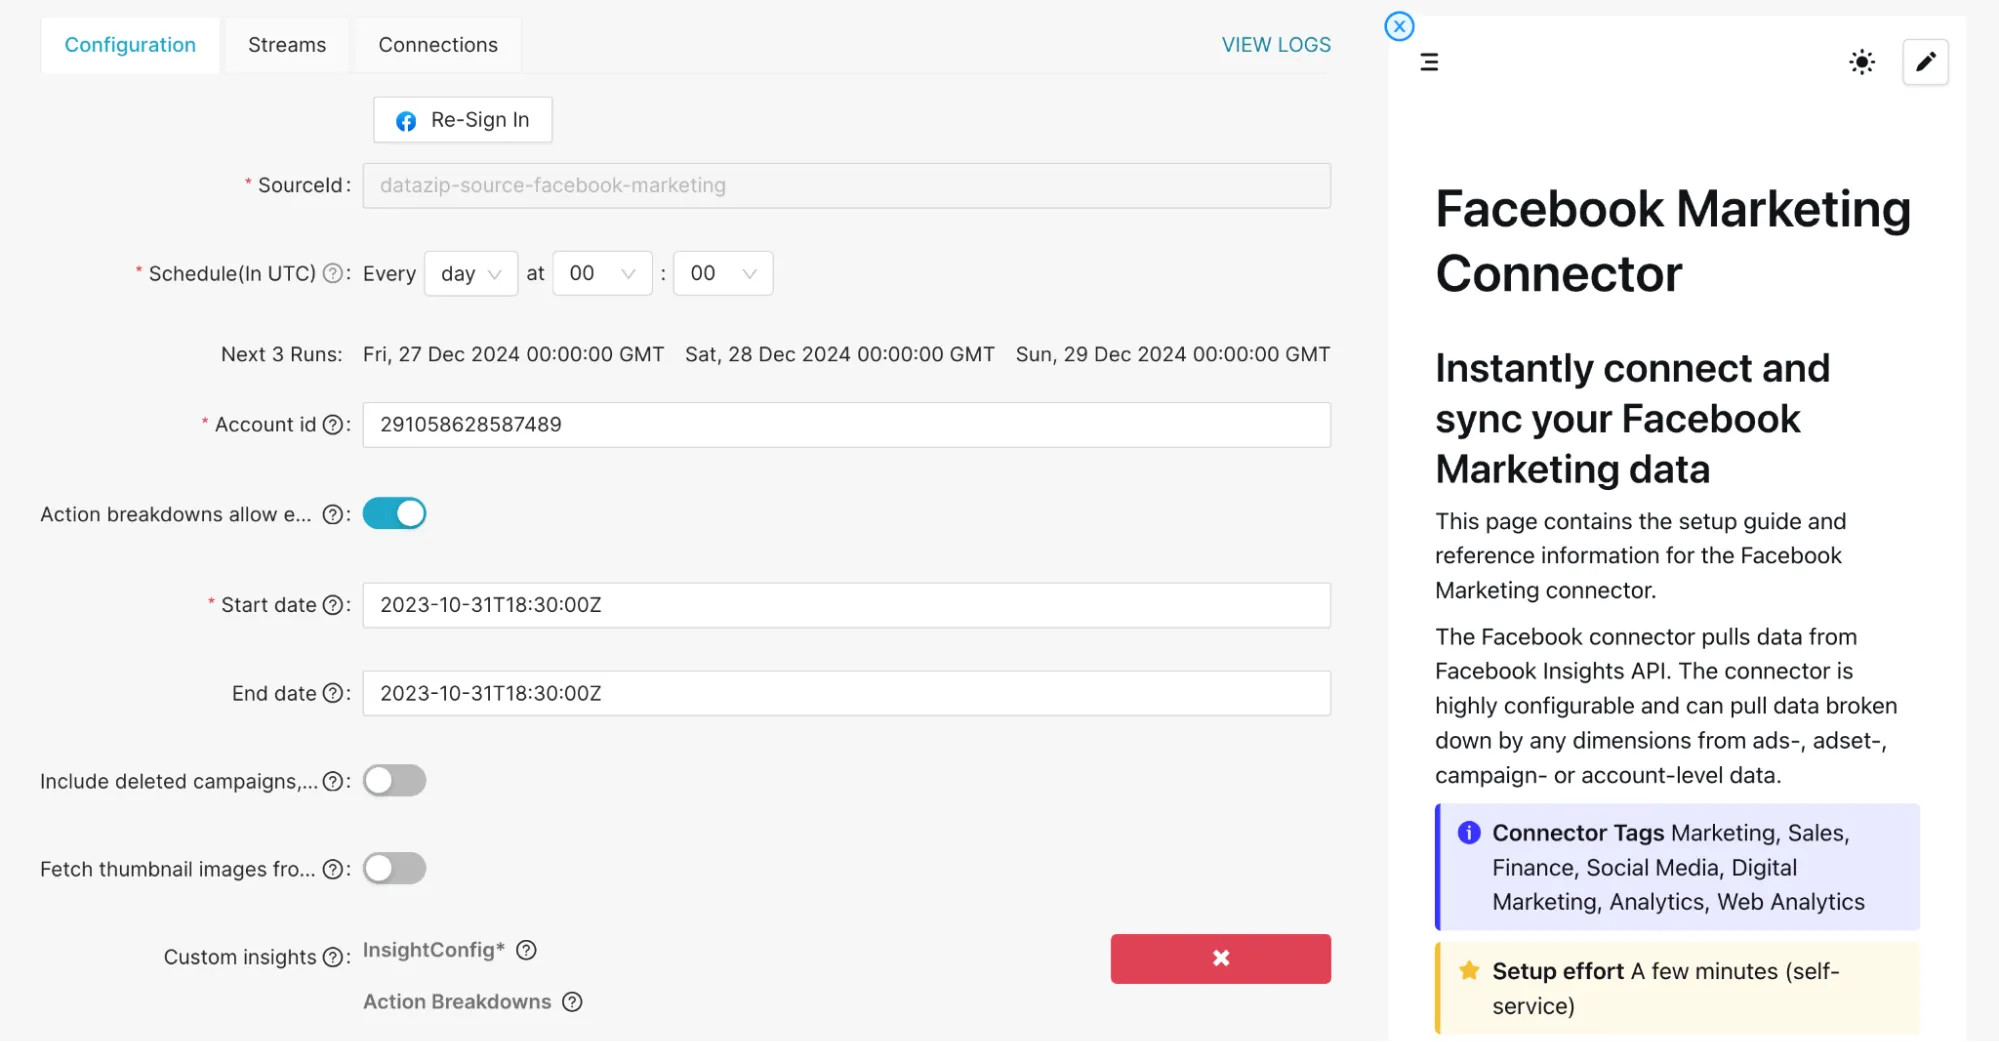The image size is (1999, 1042).
Task: Click the 'Facebook Marketing Connector' heading
Action: [1673, 241]
